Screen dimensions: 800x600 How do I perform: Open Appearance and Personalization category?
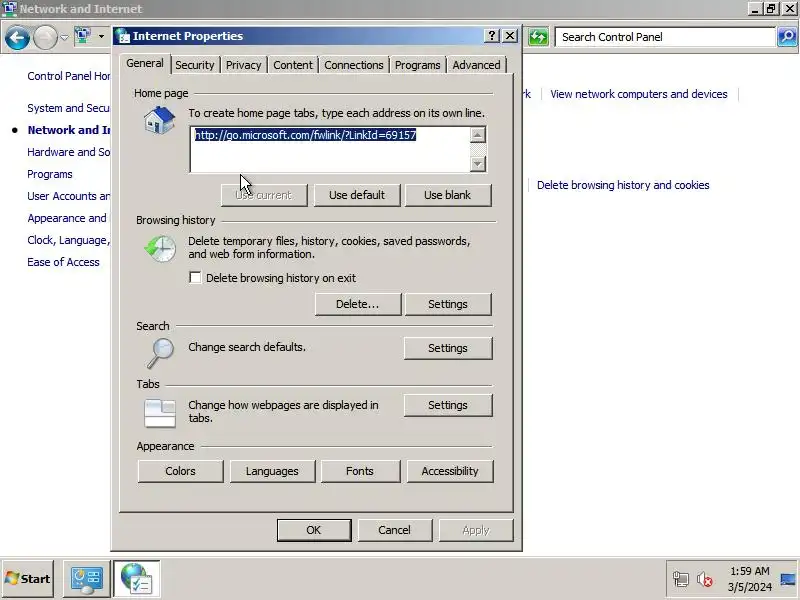coord(67,218)
